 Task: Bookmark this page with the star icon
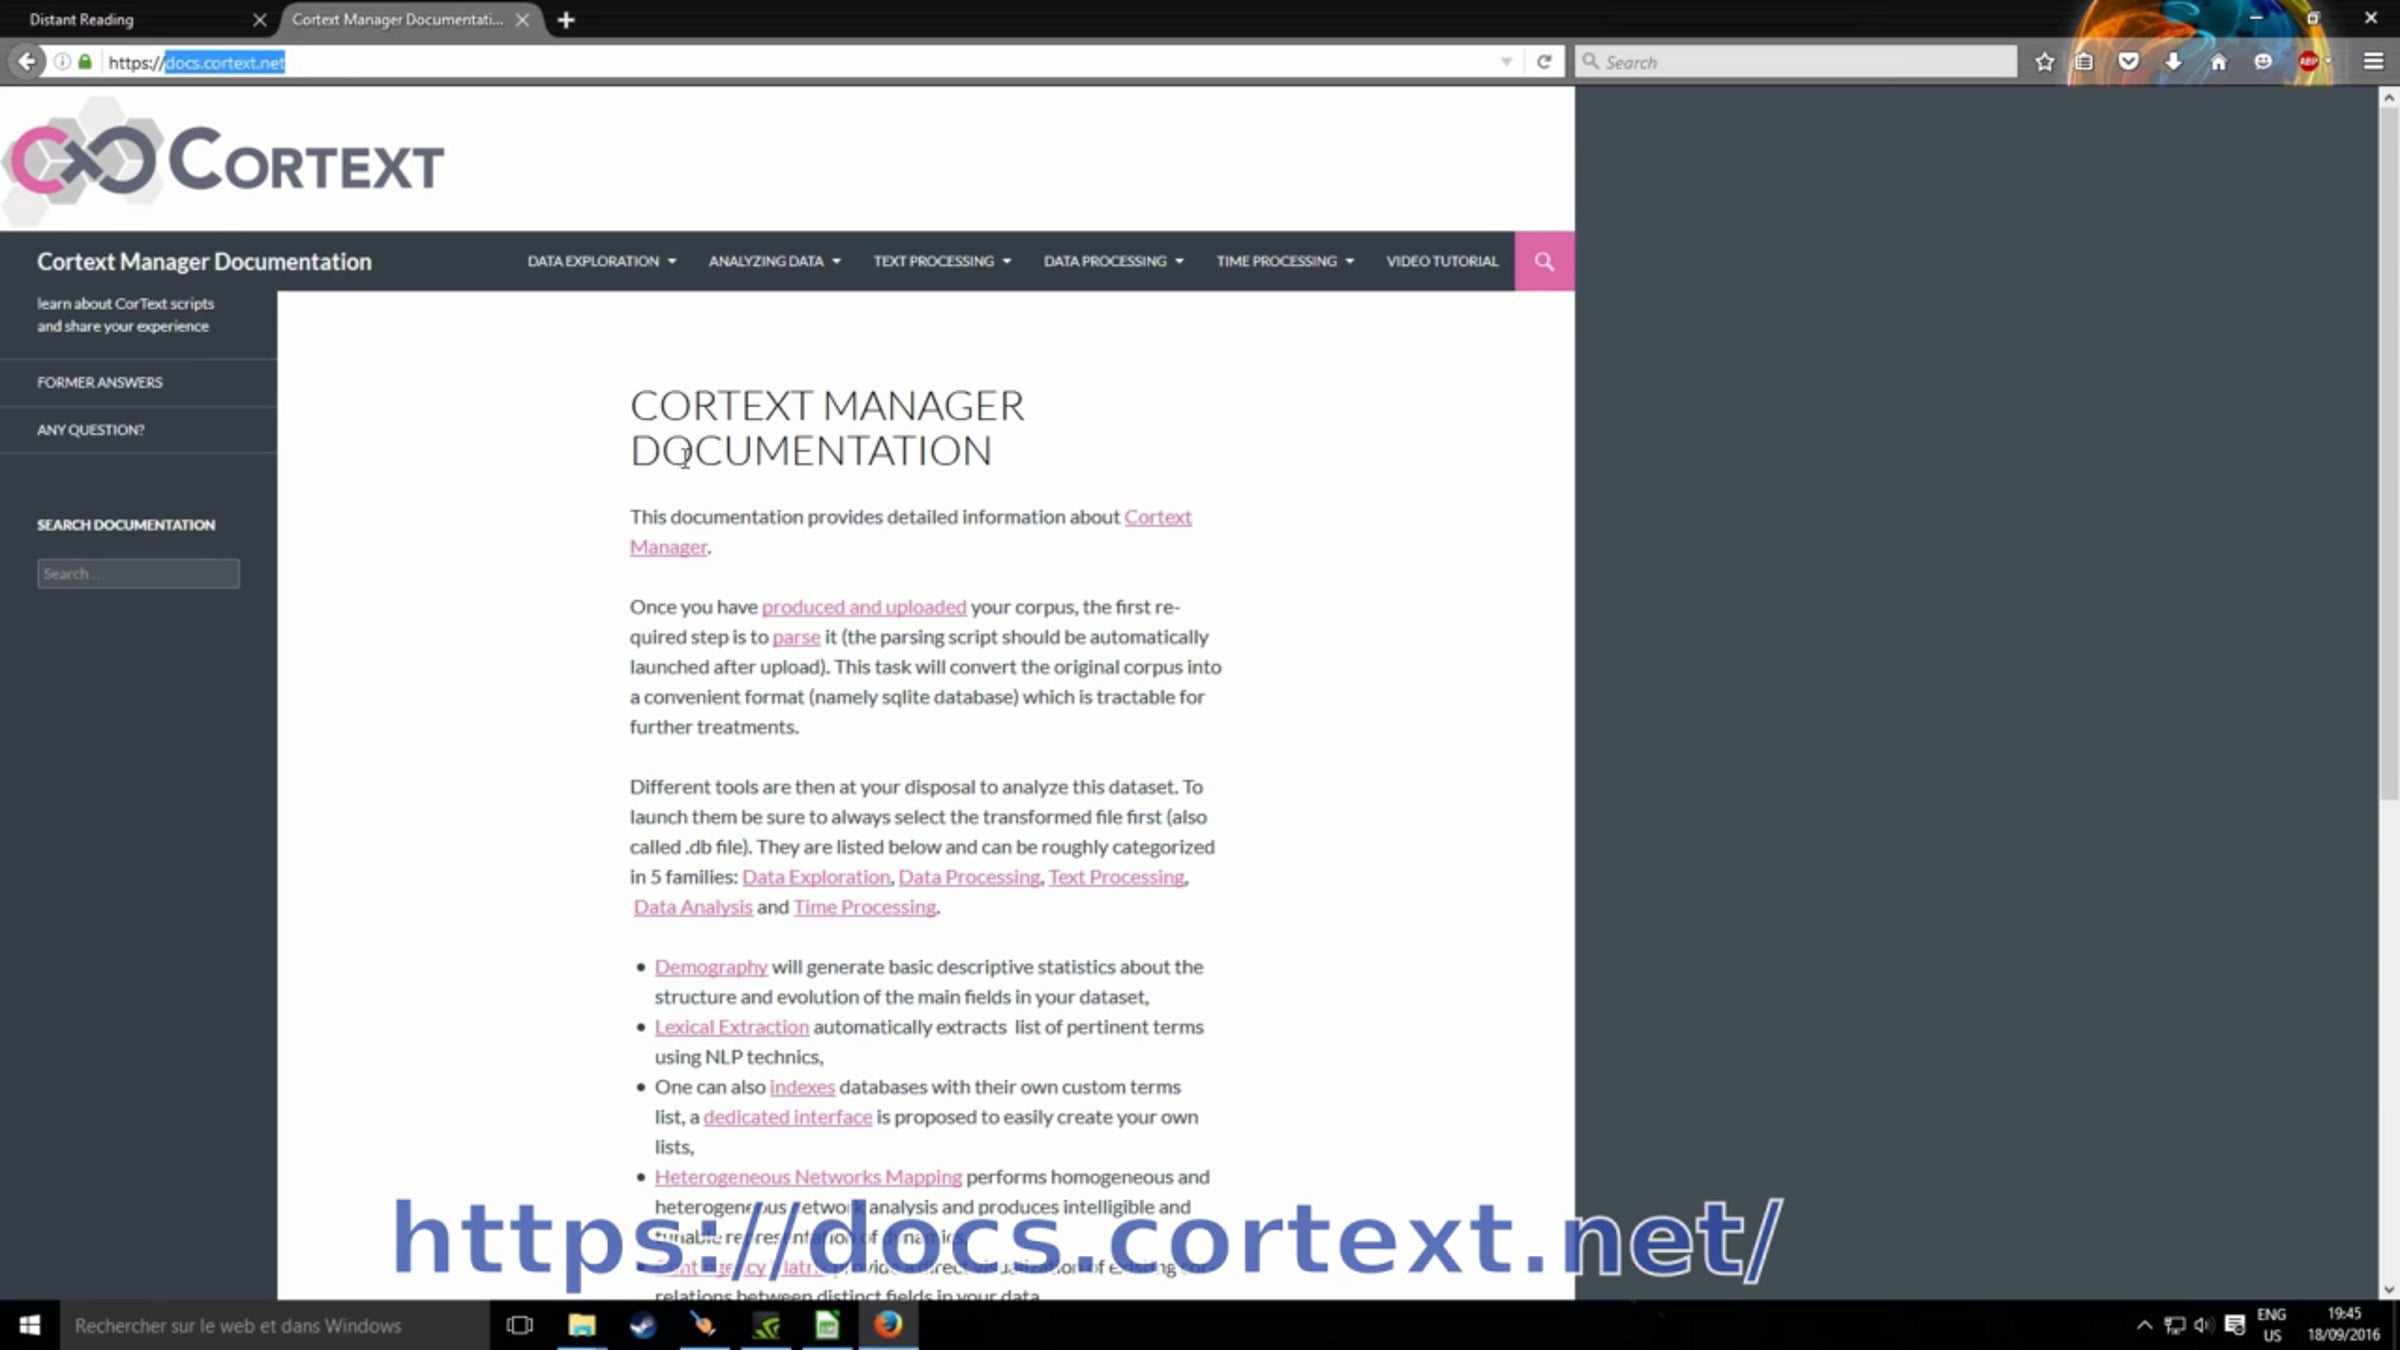(x=2044, y=62)
